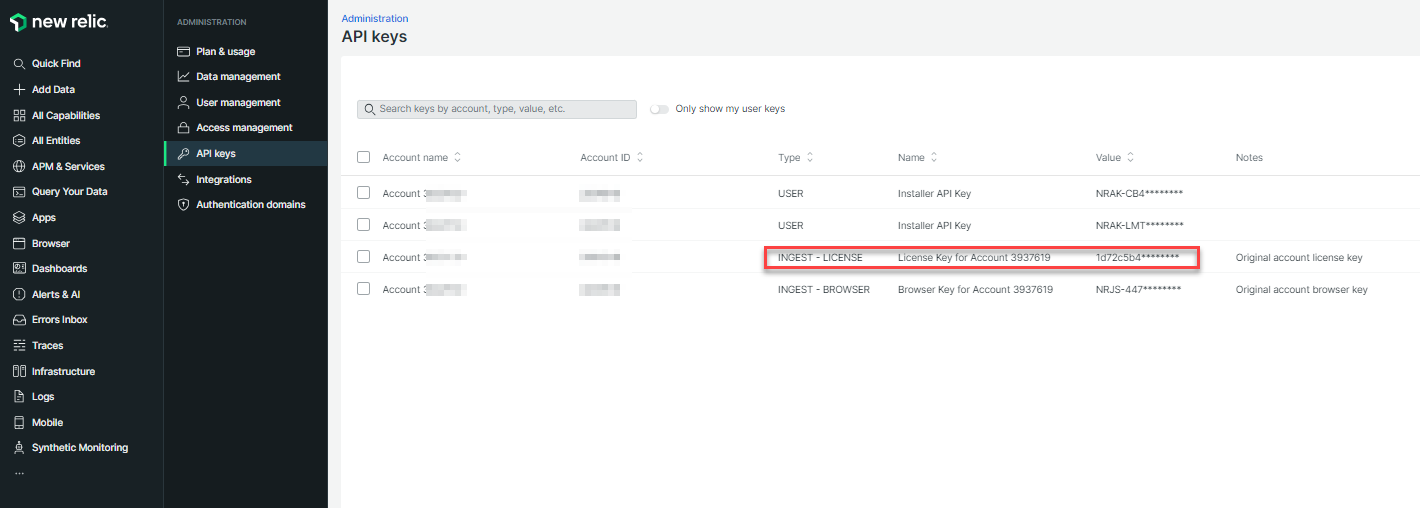Click Original account browser key note
This screenshot has width=1420, height=508.
click(1302, 290)
